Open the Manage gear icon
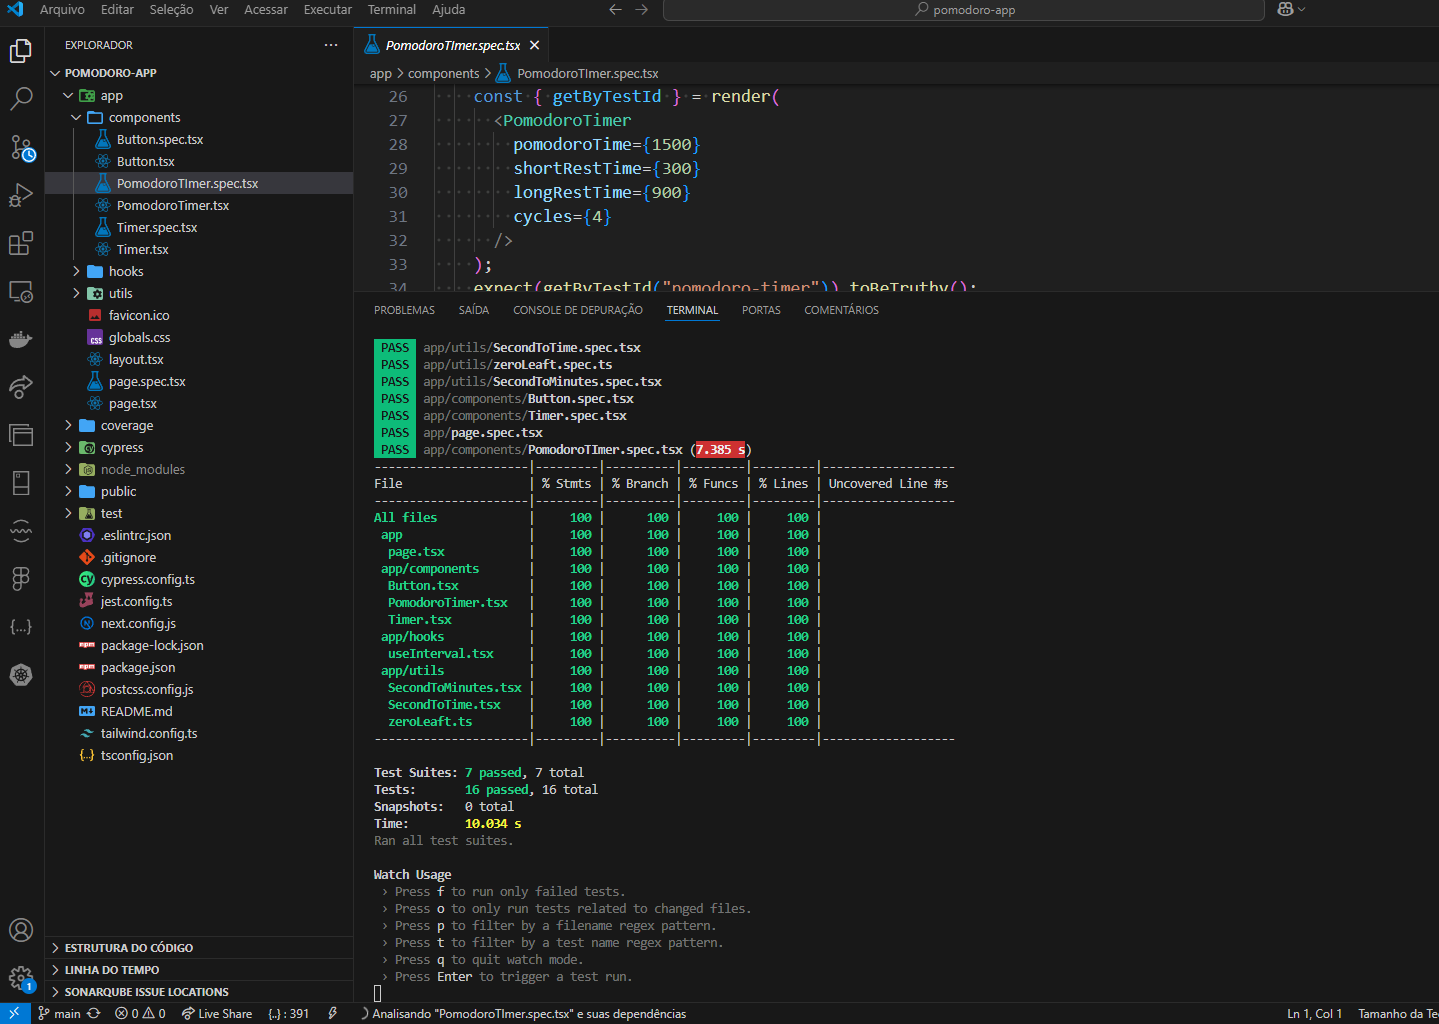This screenshot has height=1024, width=1439. (21, 977)
